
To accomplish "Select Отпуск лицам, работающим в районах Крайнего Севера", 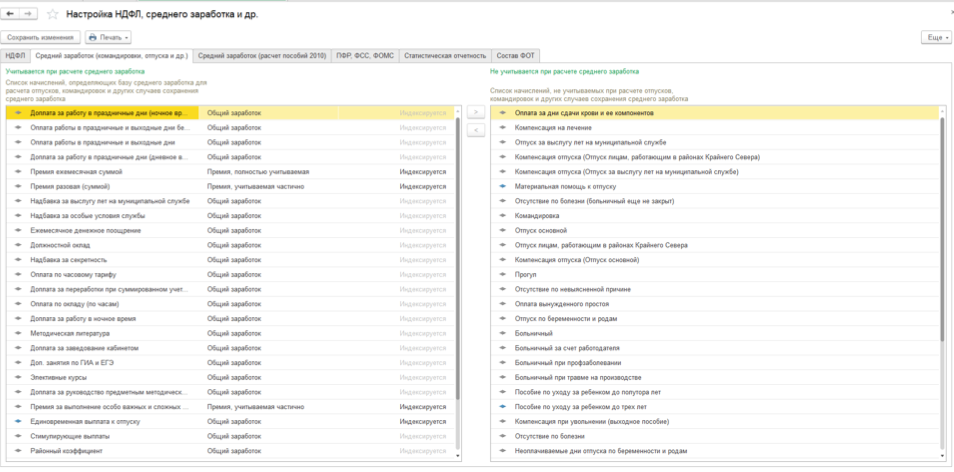I will [716, 245].
